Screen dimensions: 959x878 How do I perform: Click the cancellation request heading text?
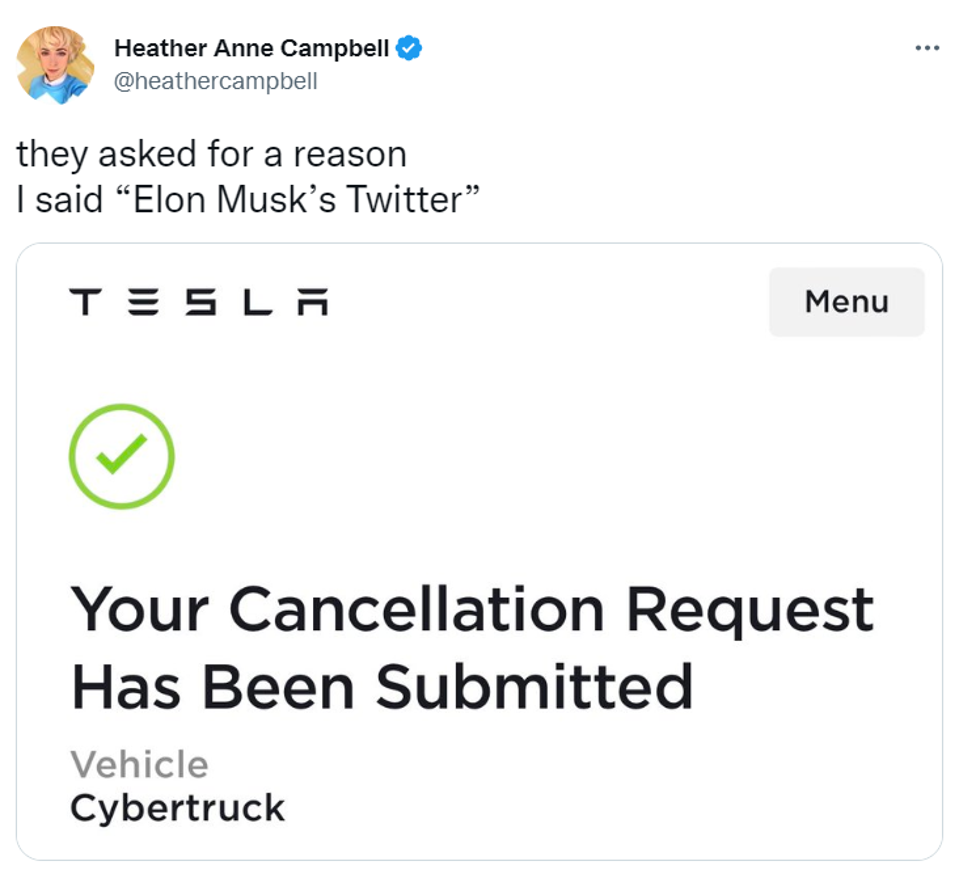[473, 645]
